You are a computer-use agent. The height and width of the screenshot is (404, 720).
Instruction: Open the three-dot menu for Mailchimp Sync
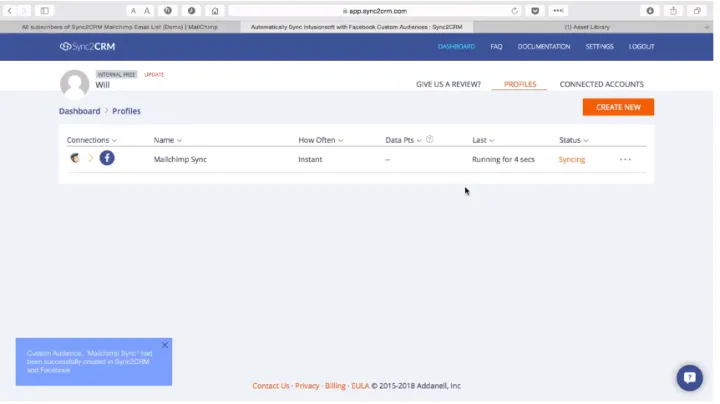[x=625, y=159]
